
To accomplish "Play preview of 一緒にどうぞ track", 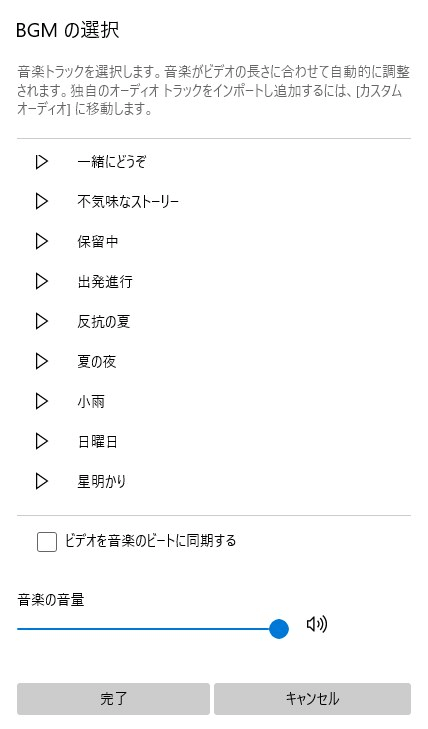I will (42, 162).
